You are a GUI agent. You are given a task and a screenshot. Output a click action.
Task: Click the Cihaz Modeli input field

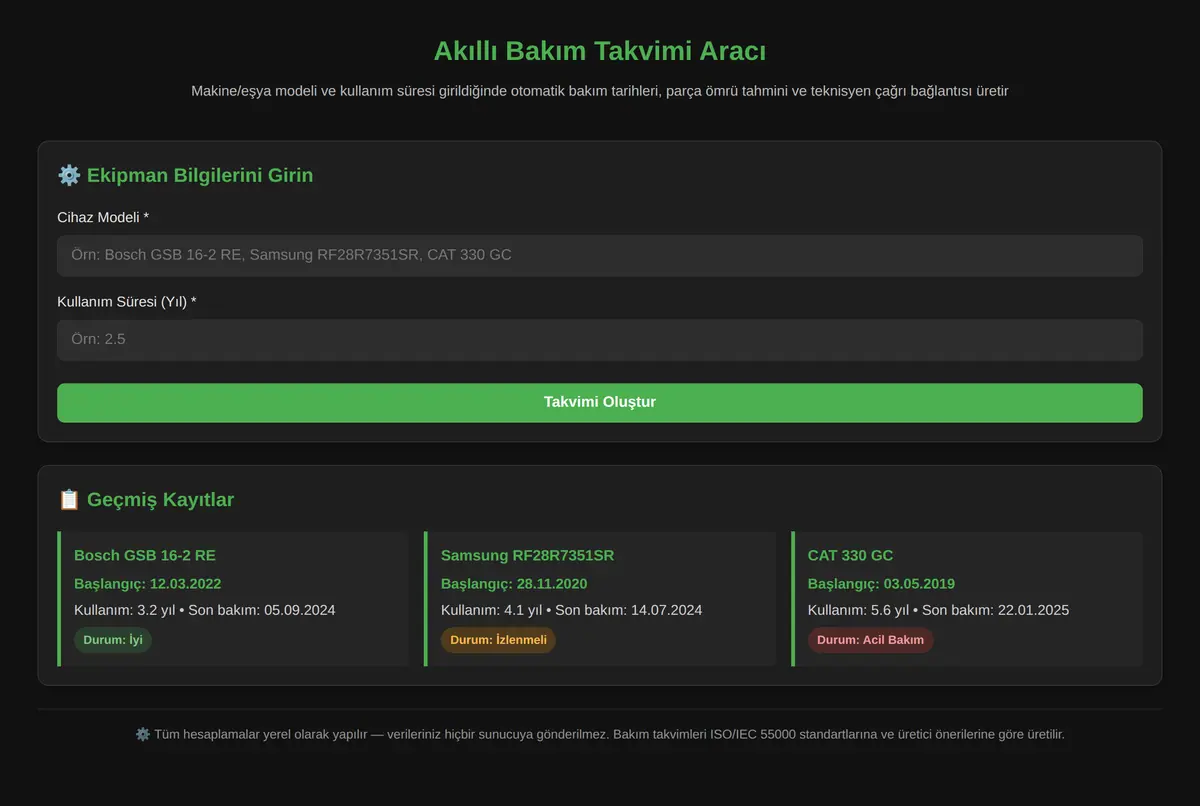(x=600, y=255)
